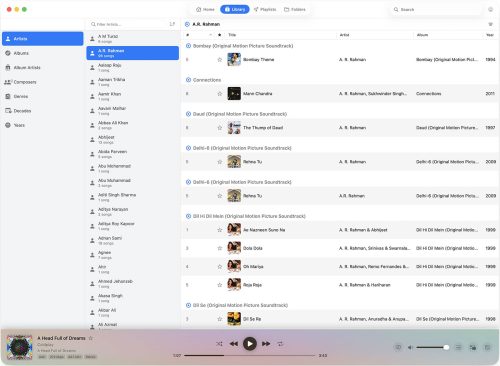Skip to the next track
The width and height of the screenshot is (500, 366).
266,344
